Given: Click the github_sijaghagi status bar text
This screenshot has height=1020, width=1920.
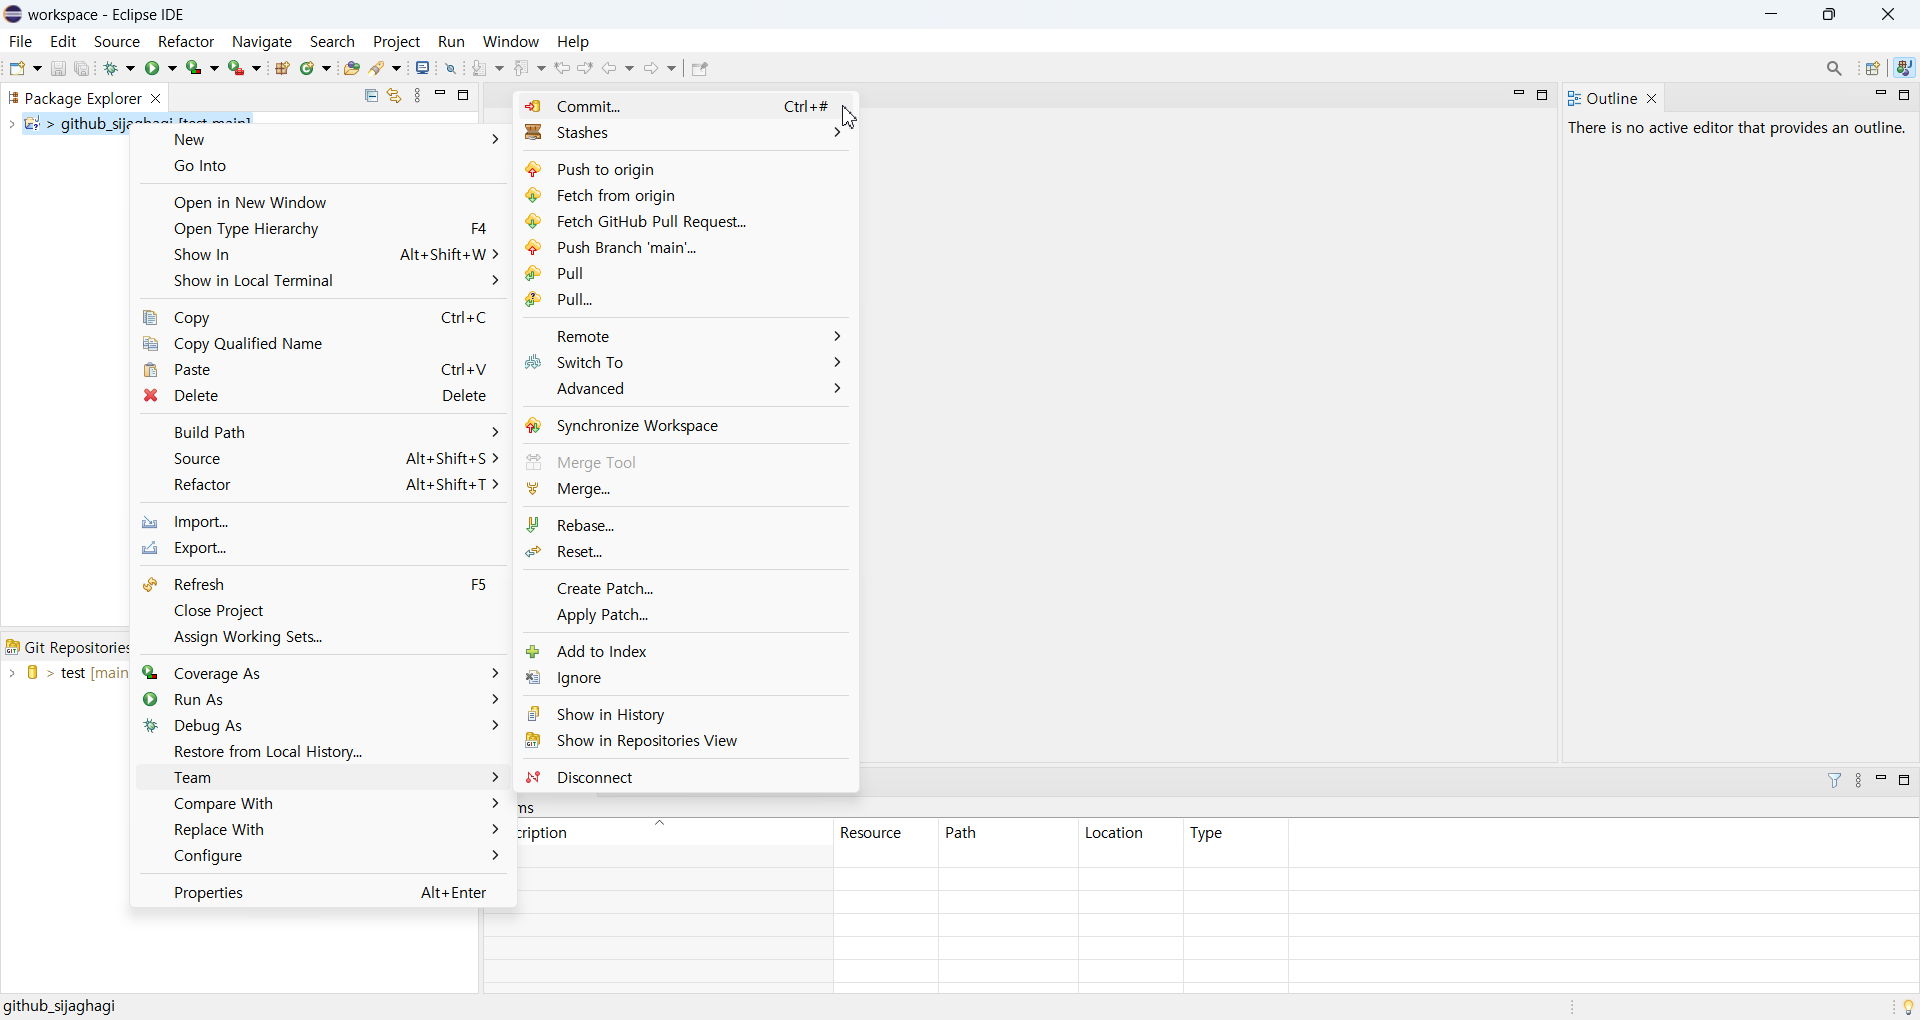Looking at the screenshot, I should point(61,1007).
